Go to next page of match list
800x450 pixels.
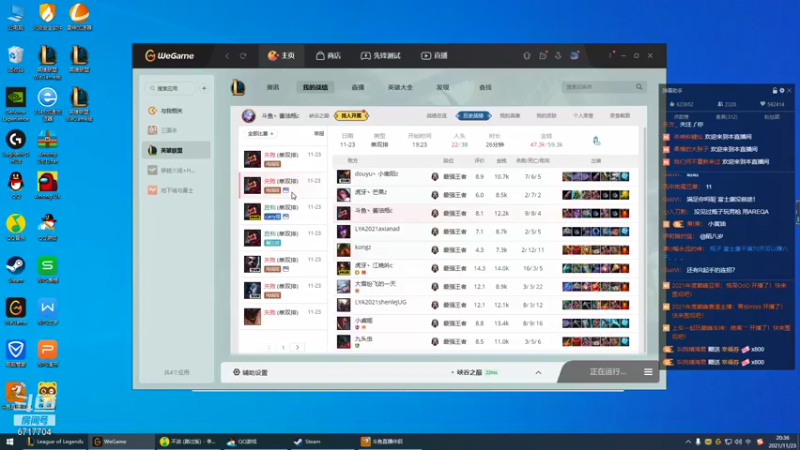(x=297, y=347)
